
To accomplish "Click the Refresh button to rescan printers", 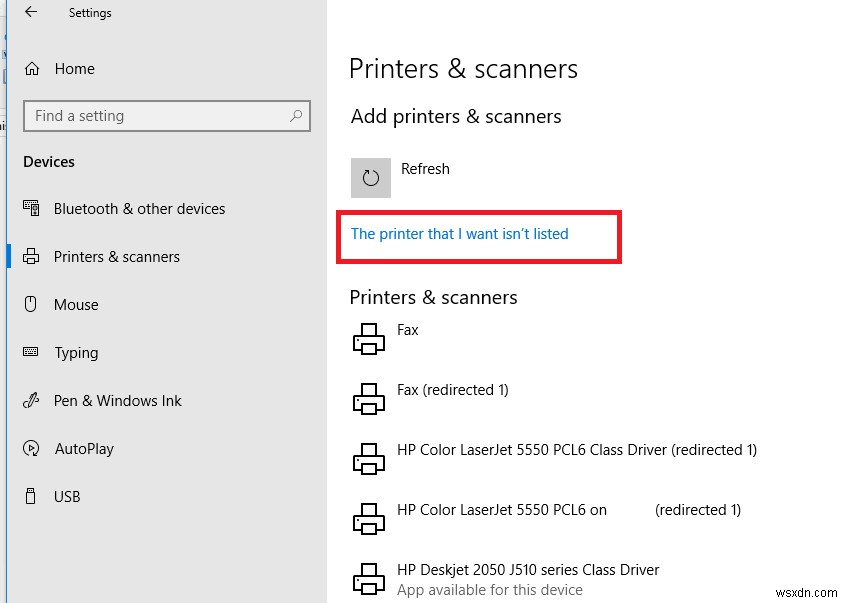I will (425, 169).
